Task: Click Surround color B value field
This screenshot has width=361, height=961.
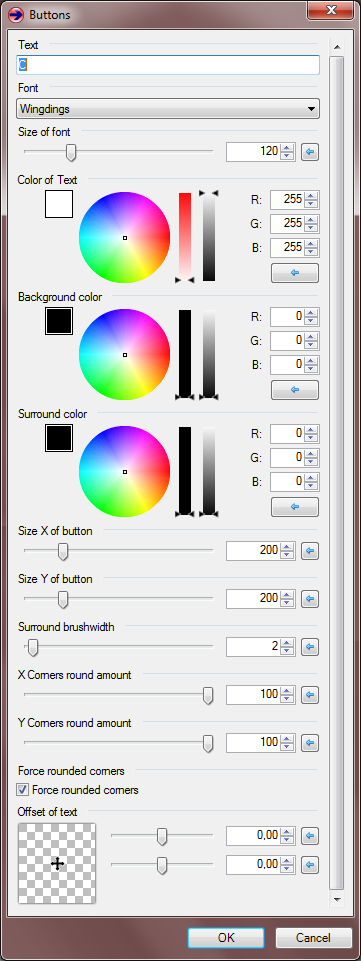Action: 287,482
